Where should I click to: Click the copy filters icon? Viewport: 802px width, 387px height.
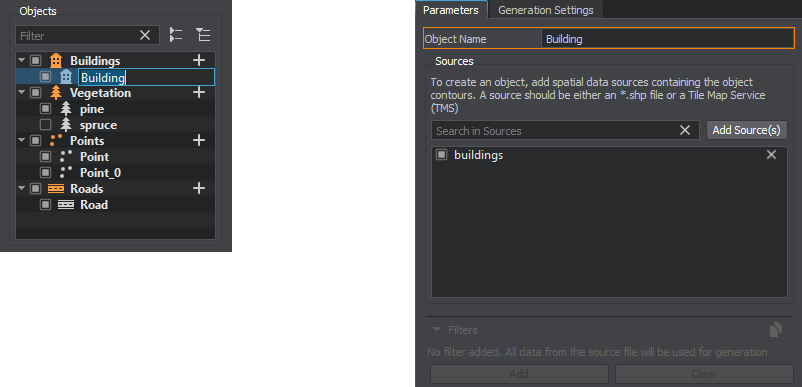[x=775, y=330]
